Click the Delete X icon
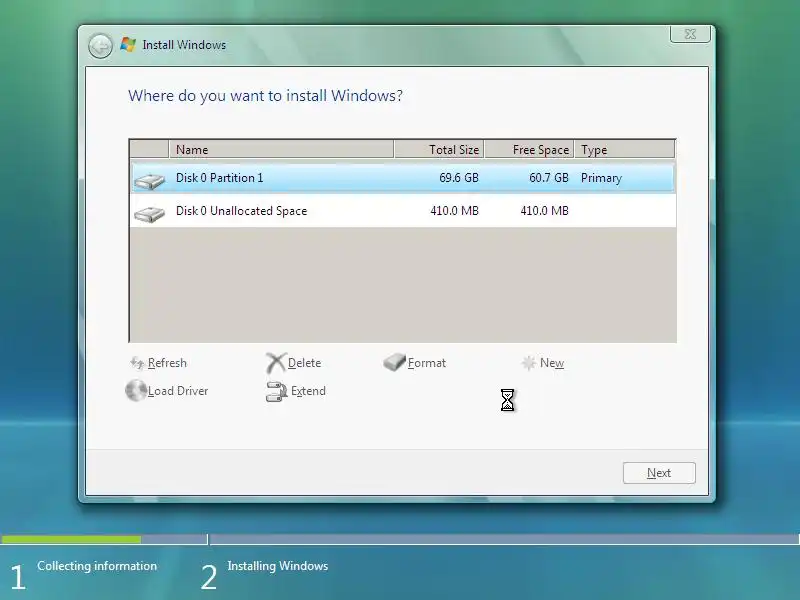This screenshot has width=800, height=600. coord(276,363)
